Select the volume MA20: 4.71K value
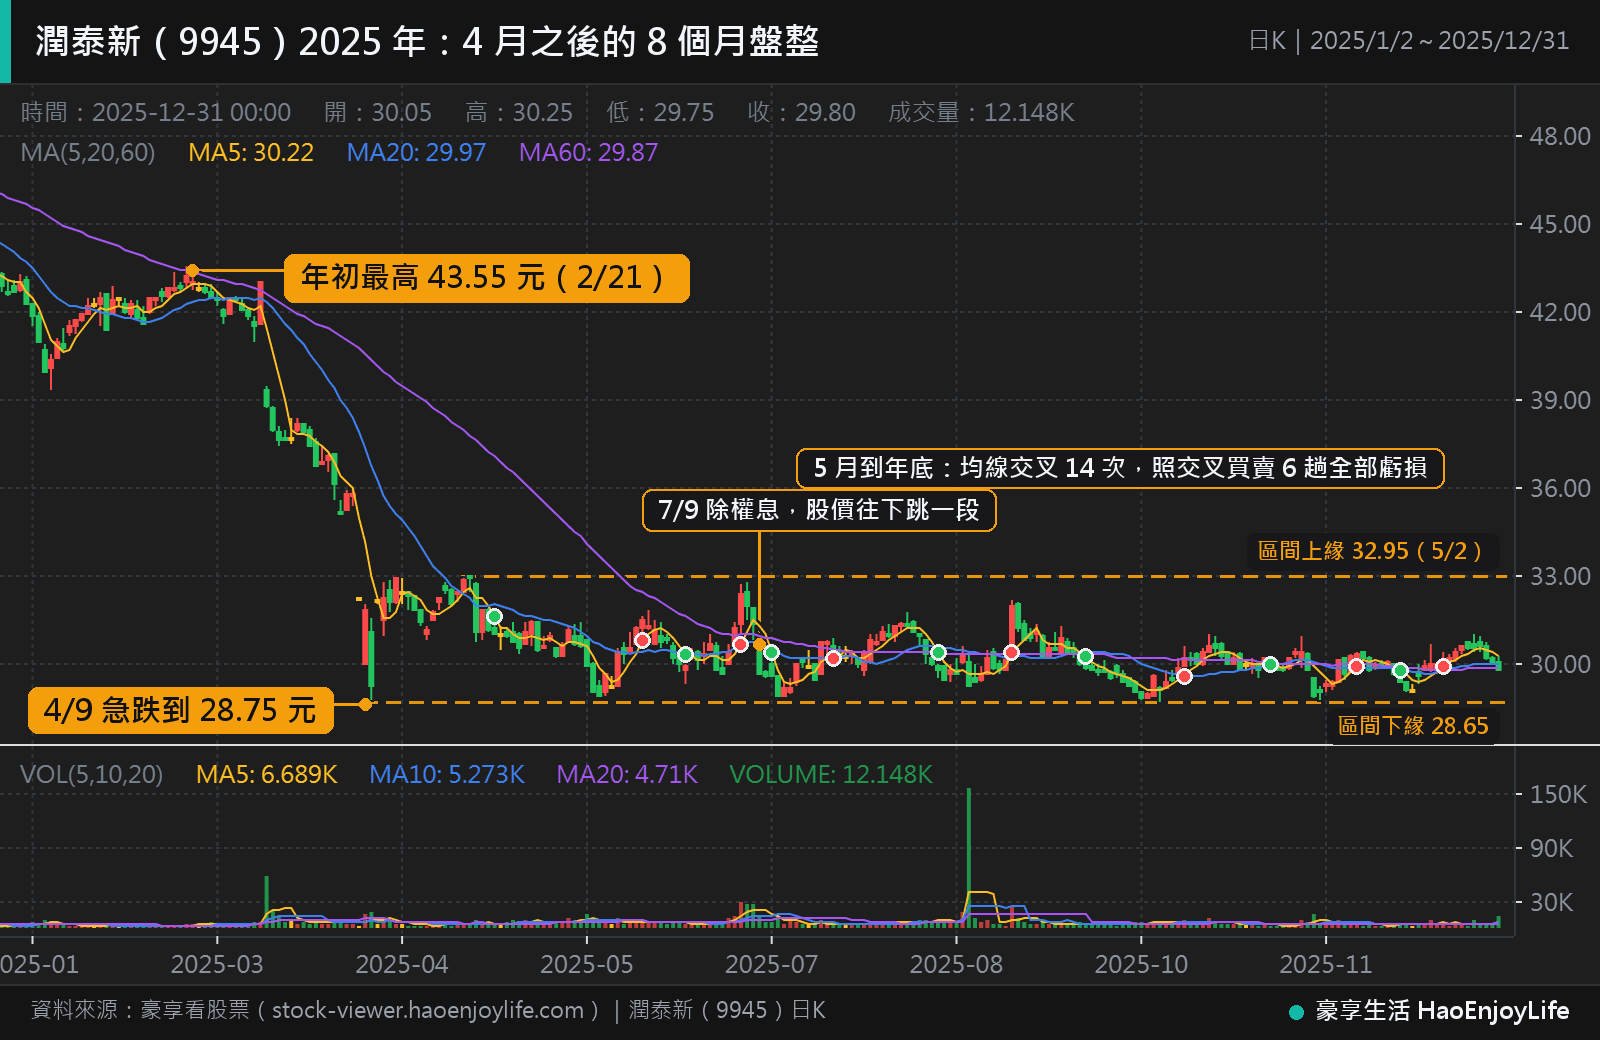The width and height of the screenshot is (1600, 1040). click(x=626, y=774)
